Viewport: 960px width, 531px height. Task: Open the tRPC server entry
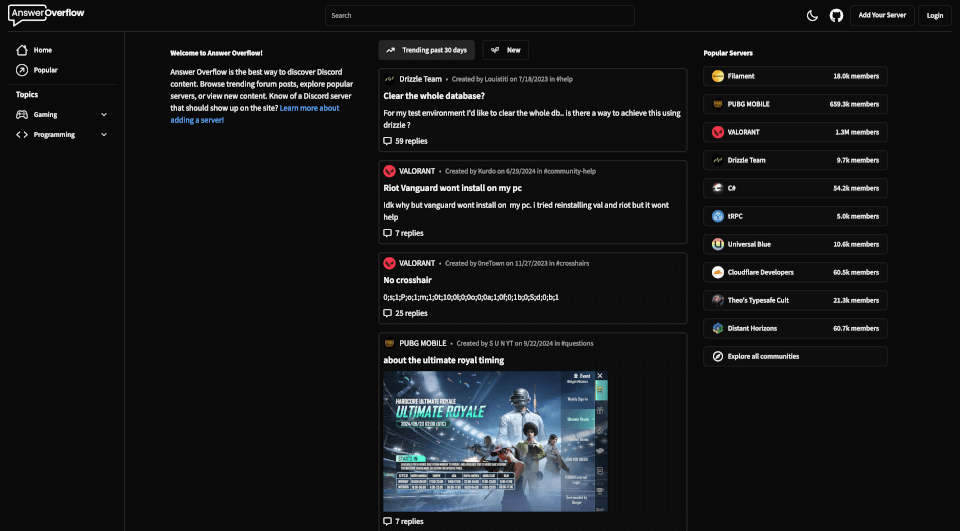tap(795, 217)
